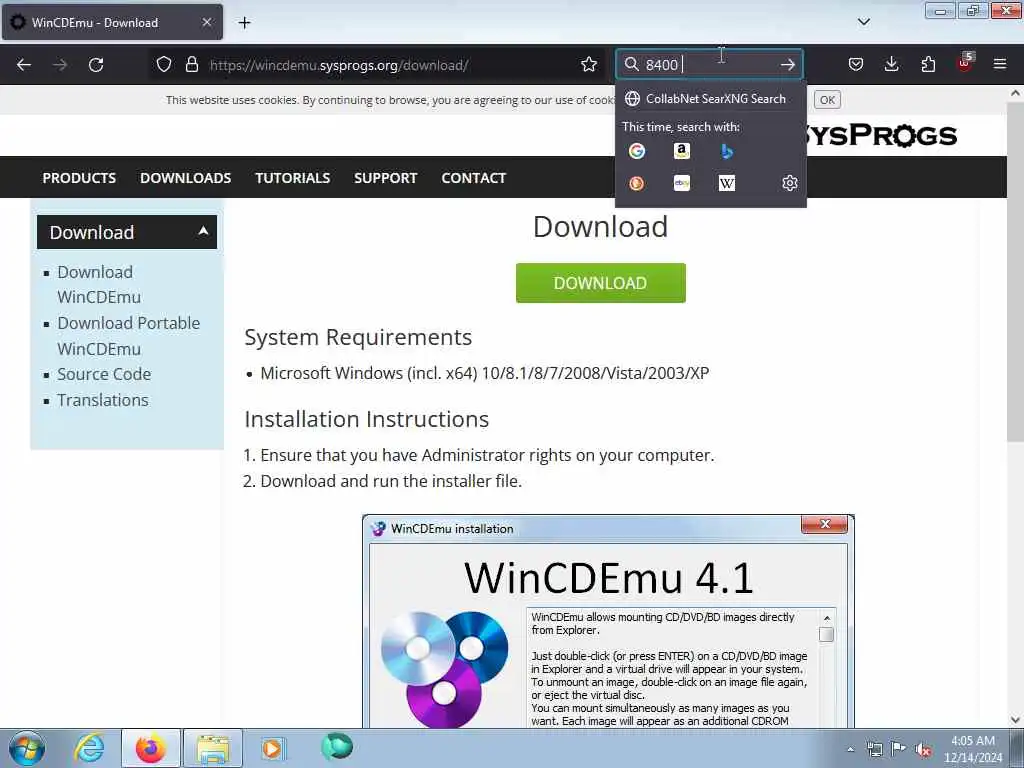Image resolution: width=1024 pixels, height=768 pixels.
Task: Open the Windows Start menu
Action: (x=27, y=748)
